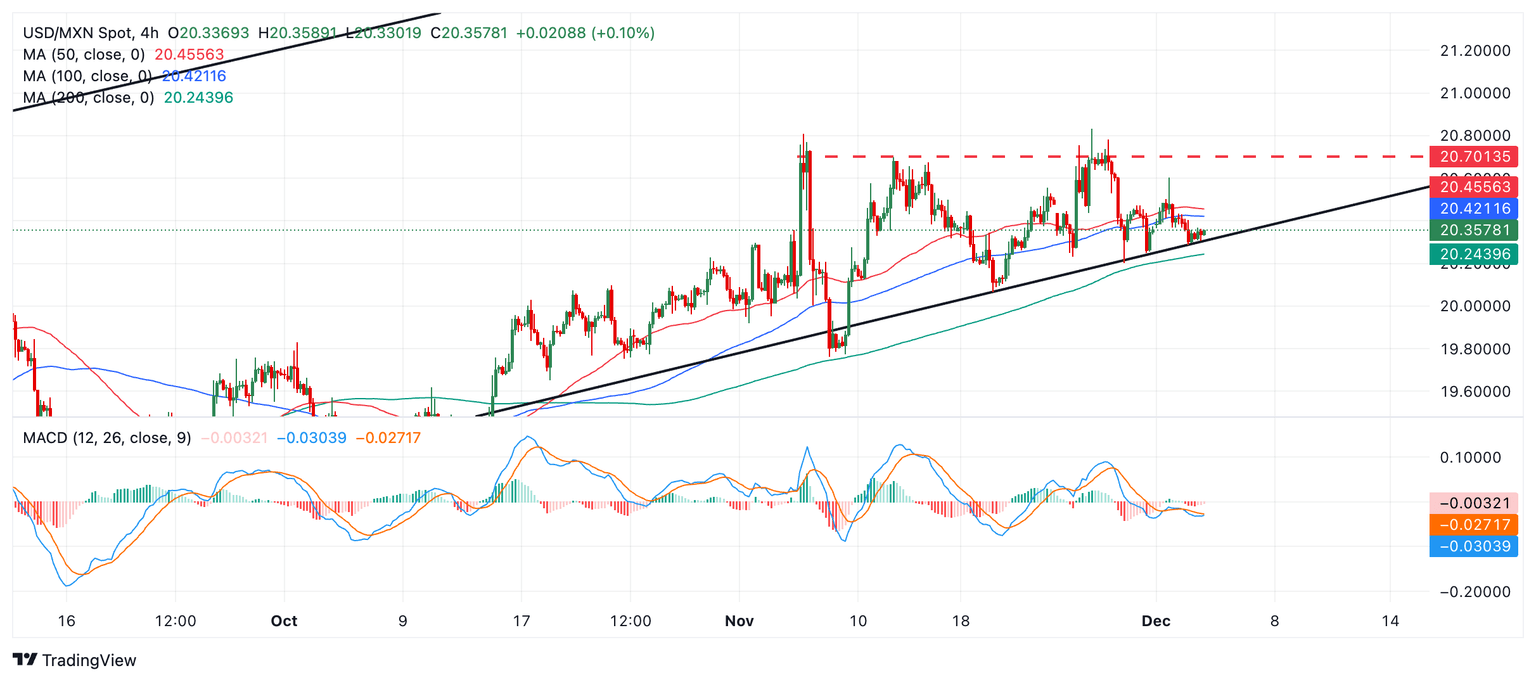Click the red 20.45563 axis price tag
The image size is (1536, 682).
[1473, 186]
